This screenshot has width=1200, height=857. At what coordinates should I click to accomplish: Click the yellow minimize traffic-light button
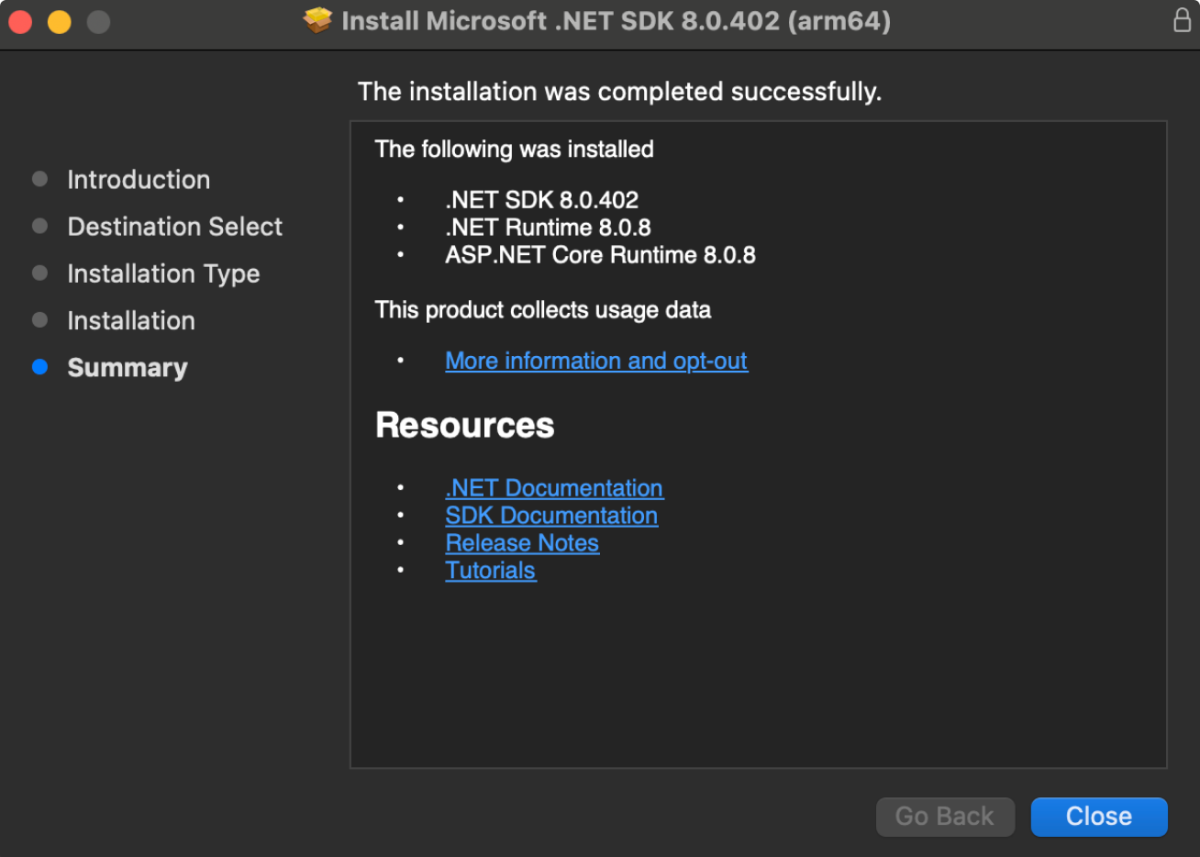[x=58, y=20]
